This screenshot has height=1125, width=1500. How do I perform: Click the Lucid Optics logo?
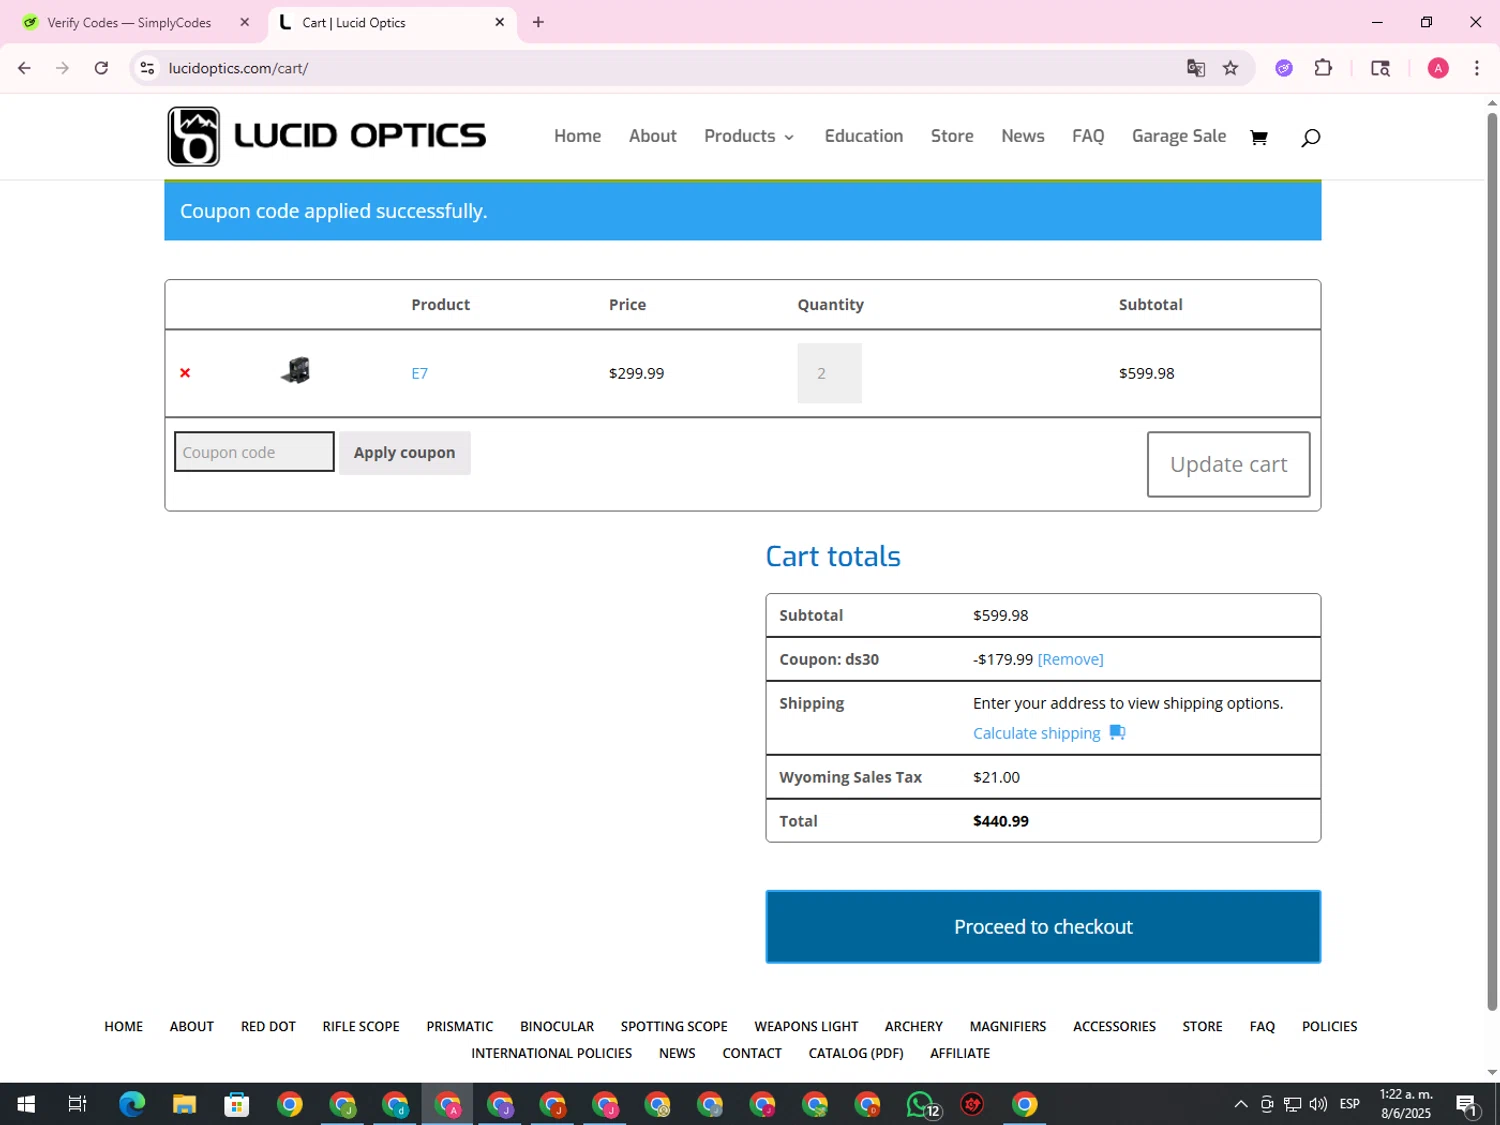tap(326, 136)
